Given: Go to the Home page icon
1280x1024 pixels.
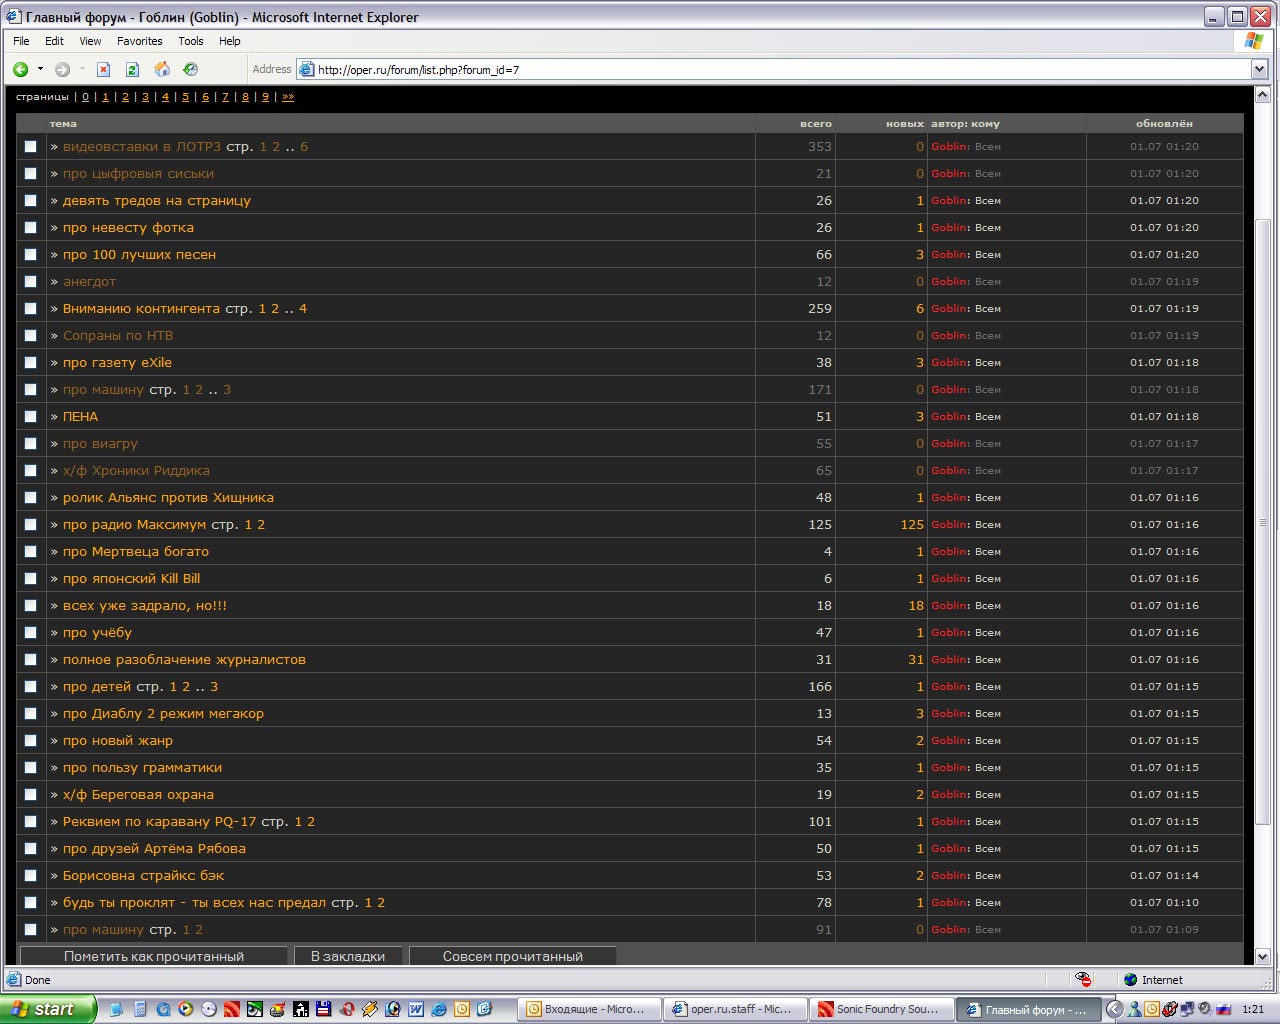Looking at the screenshot, I should click(162, 69).
